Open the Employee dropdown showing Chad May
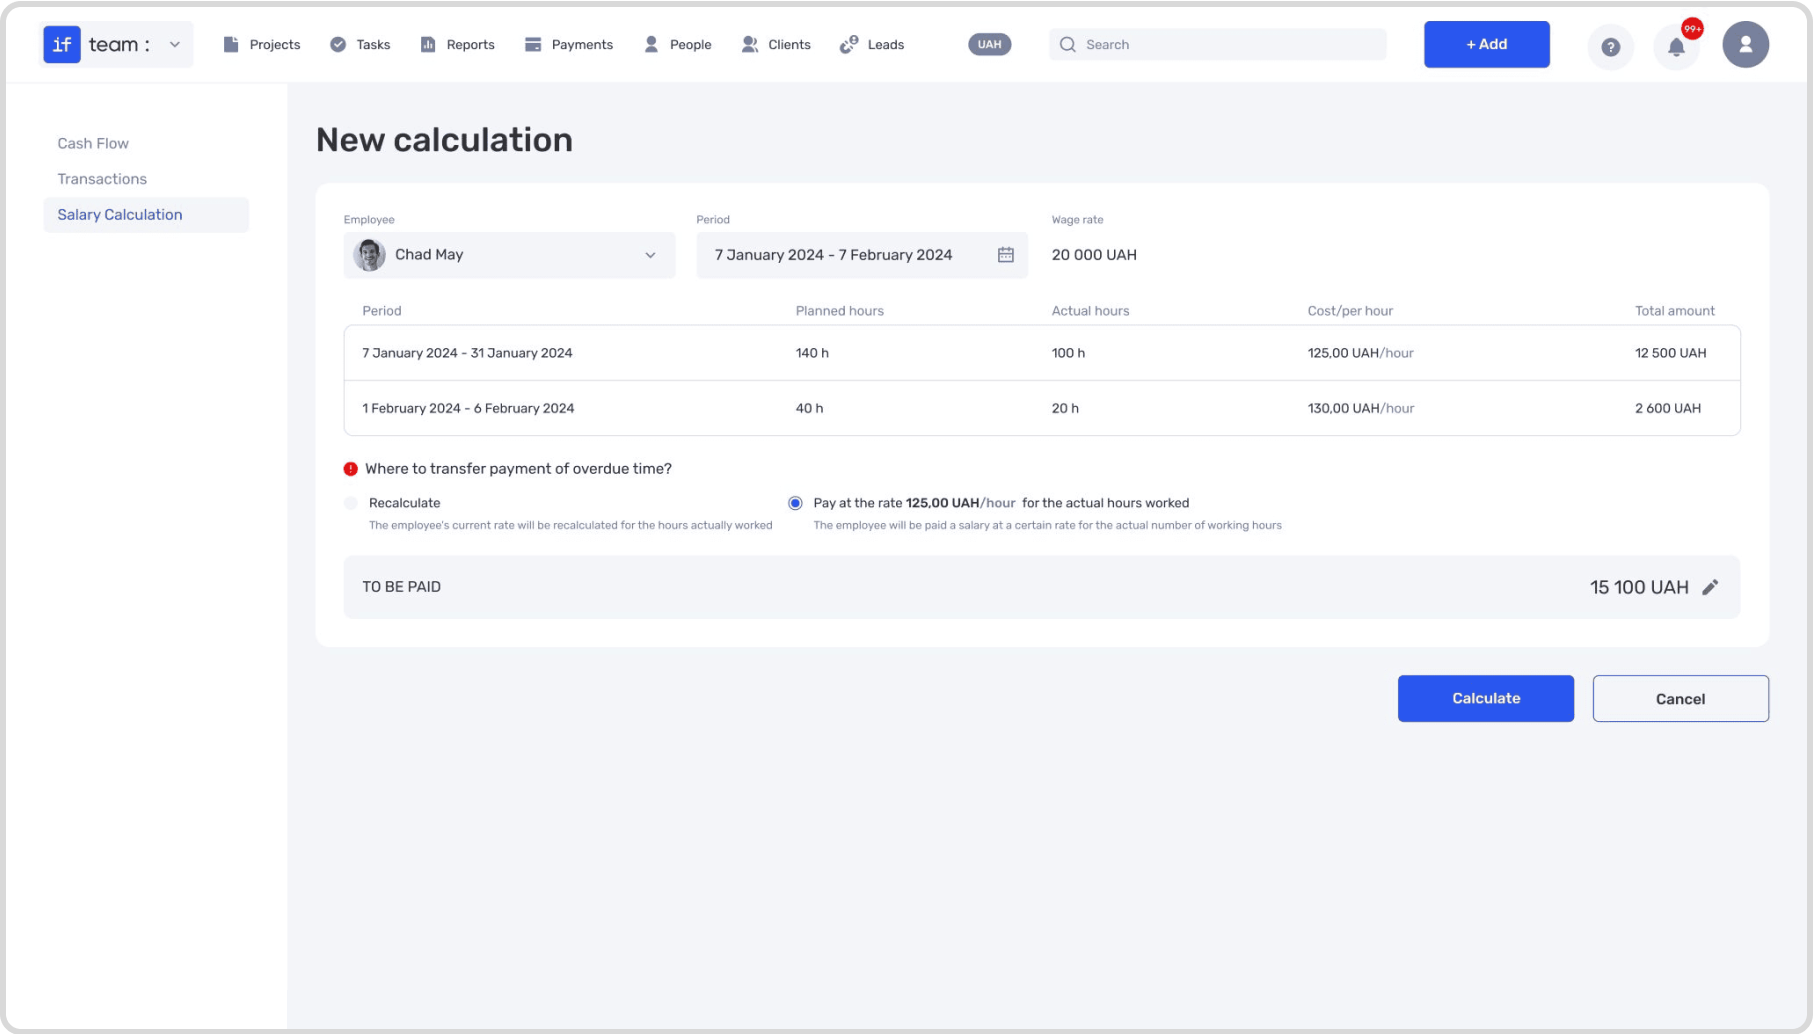 tap(509, 255)
